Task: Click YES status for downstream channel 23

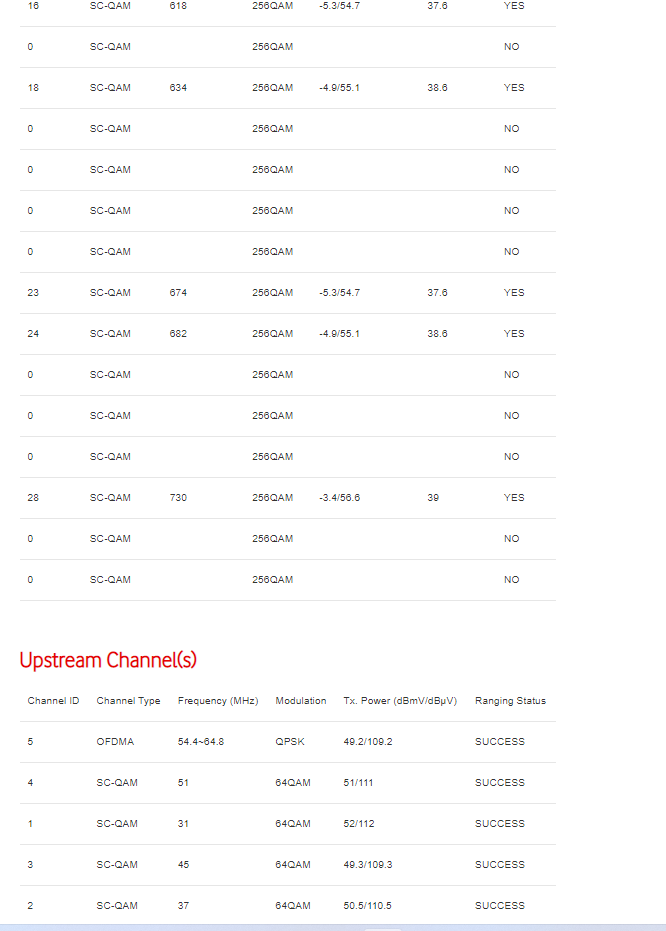Action: (514, 292)
